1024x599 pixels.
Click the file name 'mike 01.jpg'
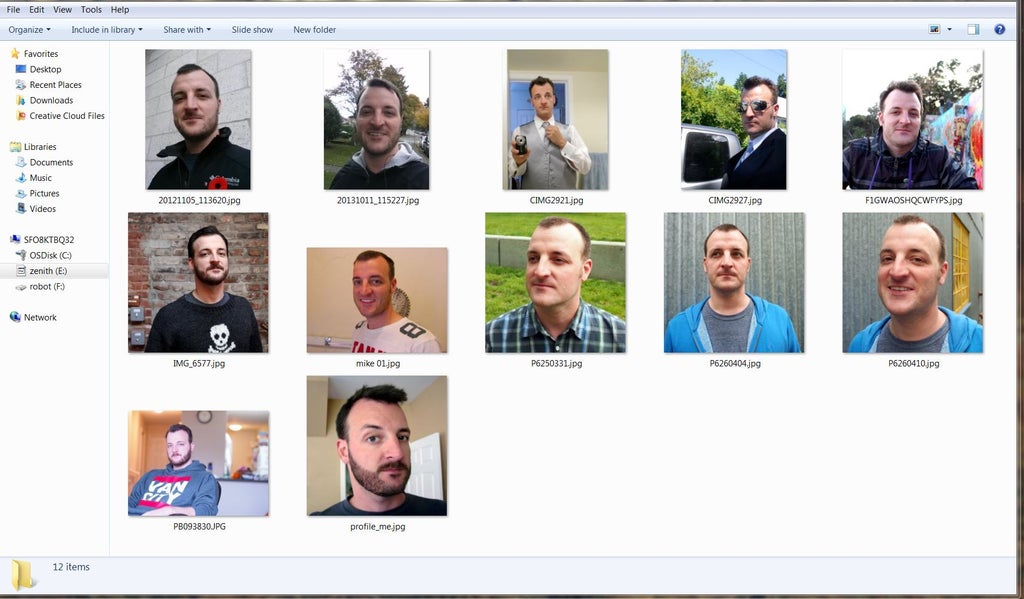coord(377,363)
